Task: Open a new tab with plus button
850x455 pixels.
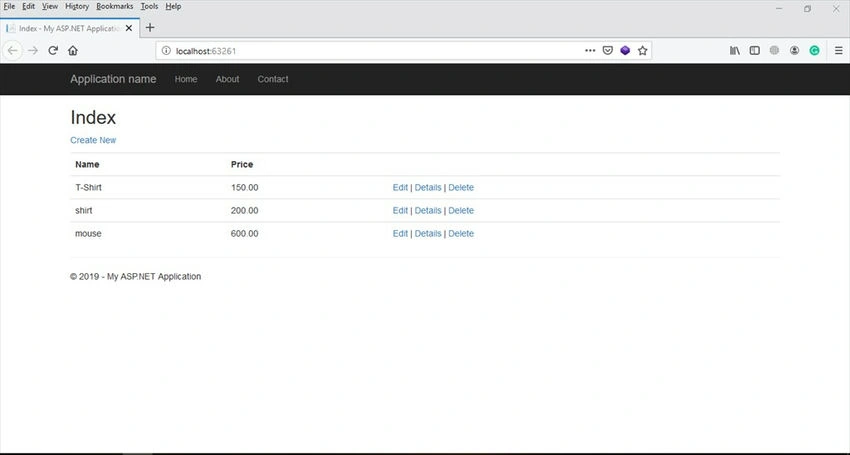Action: click(150, 28)
